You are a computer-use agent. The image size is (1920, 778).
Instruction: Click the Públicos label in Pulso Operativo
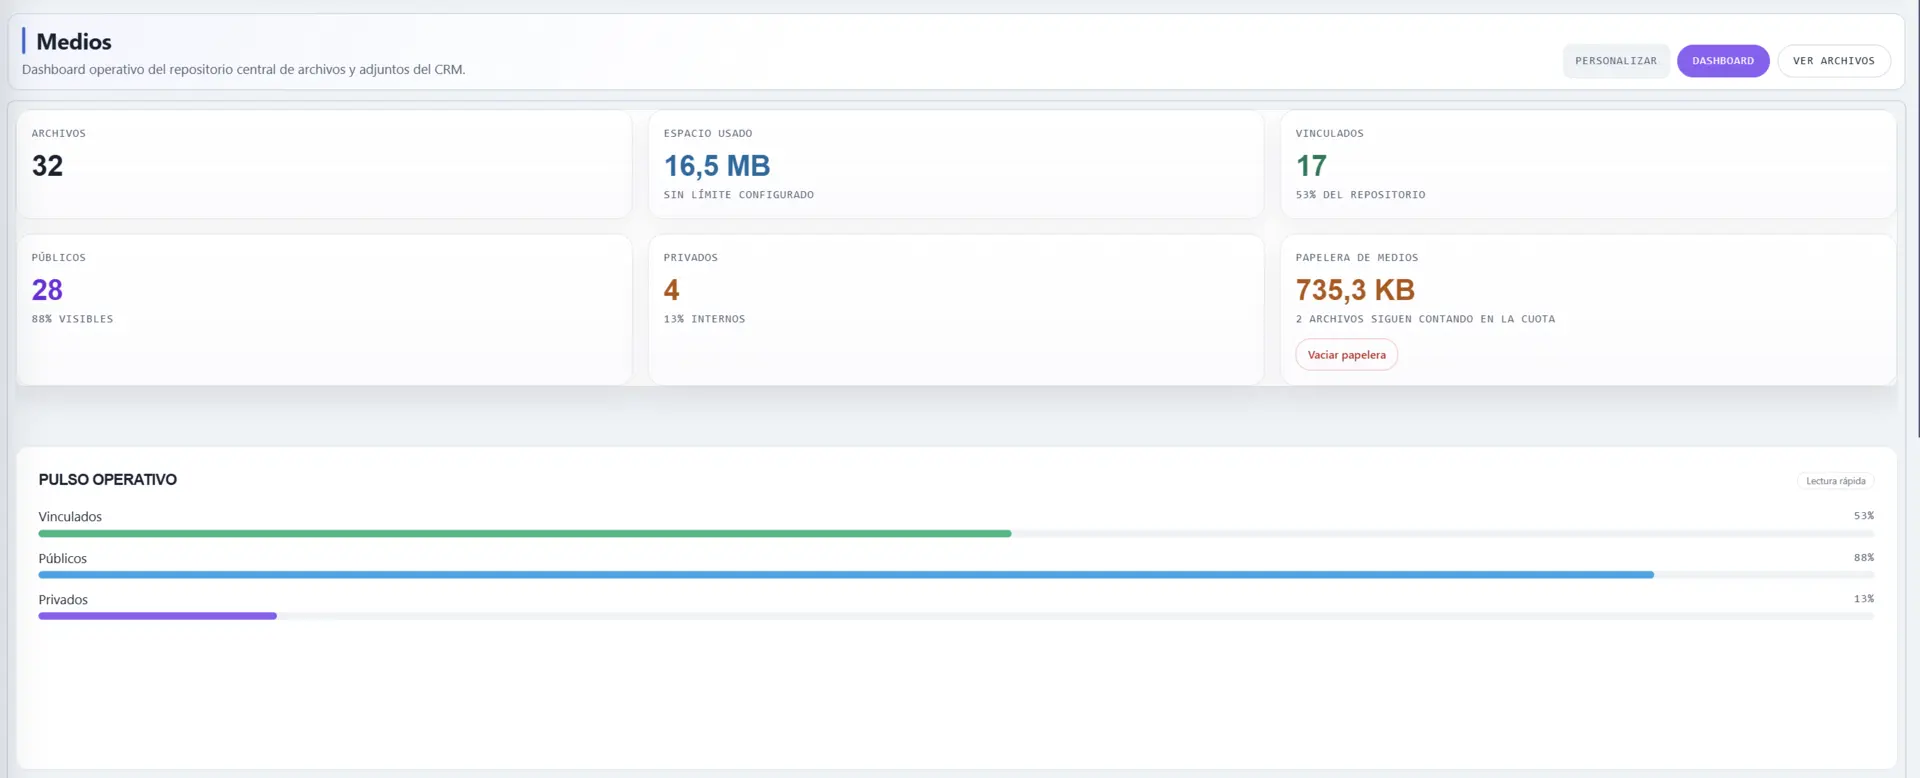tap(62, 559)
